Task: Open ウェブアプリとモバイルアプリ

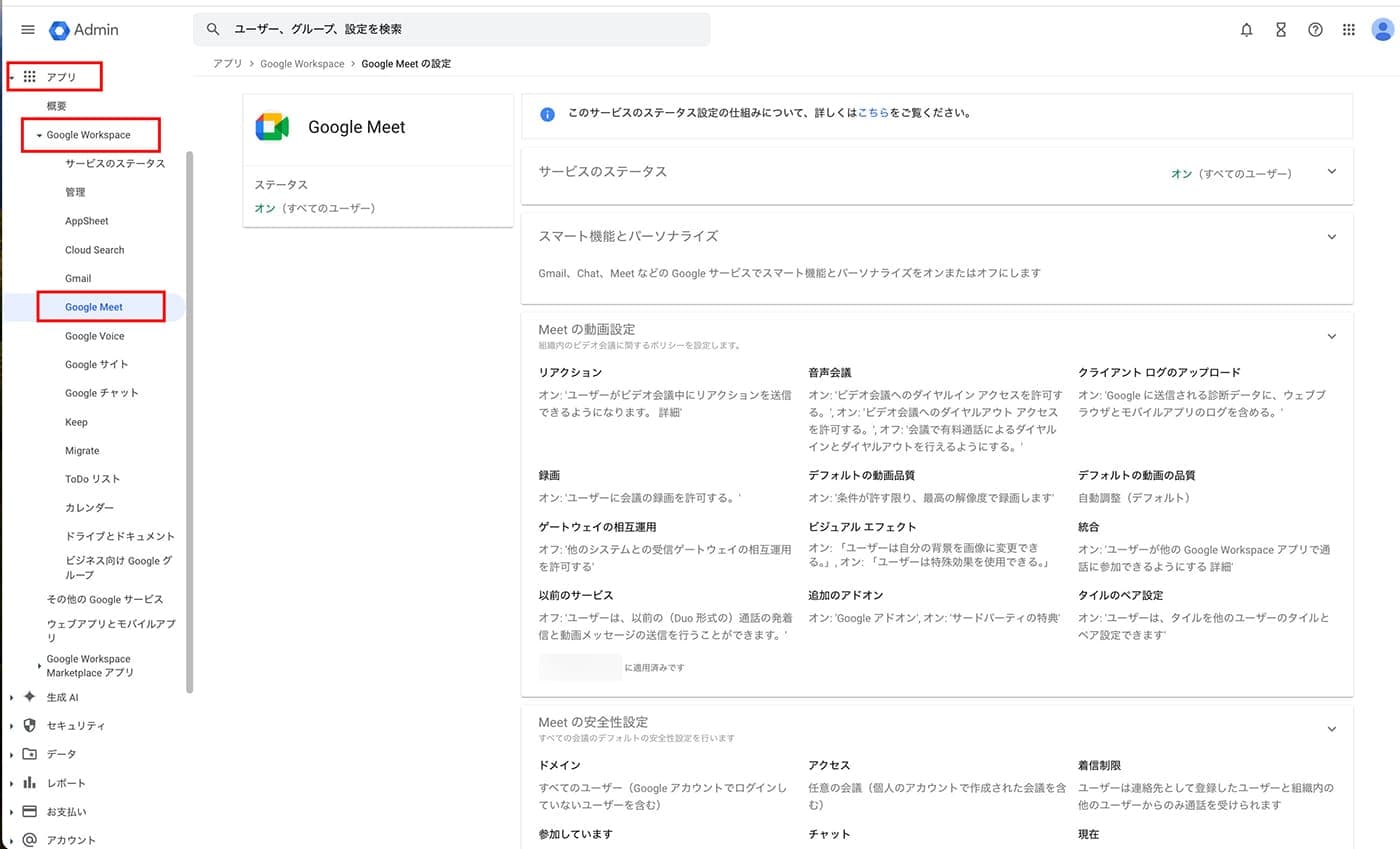Action: pyautogui.click(x=111, y=630)
